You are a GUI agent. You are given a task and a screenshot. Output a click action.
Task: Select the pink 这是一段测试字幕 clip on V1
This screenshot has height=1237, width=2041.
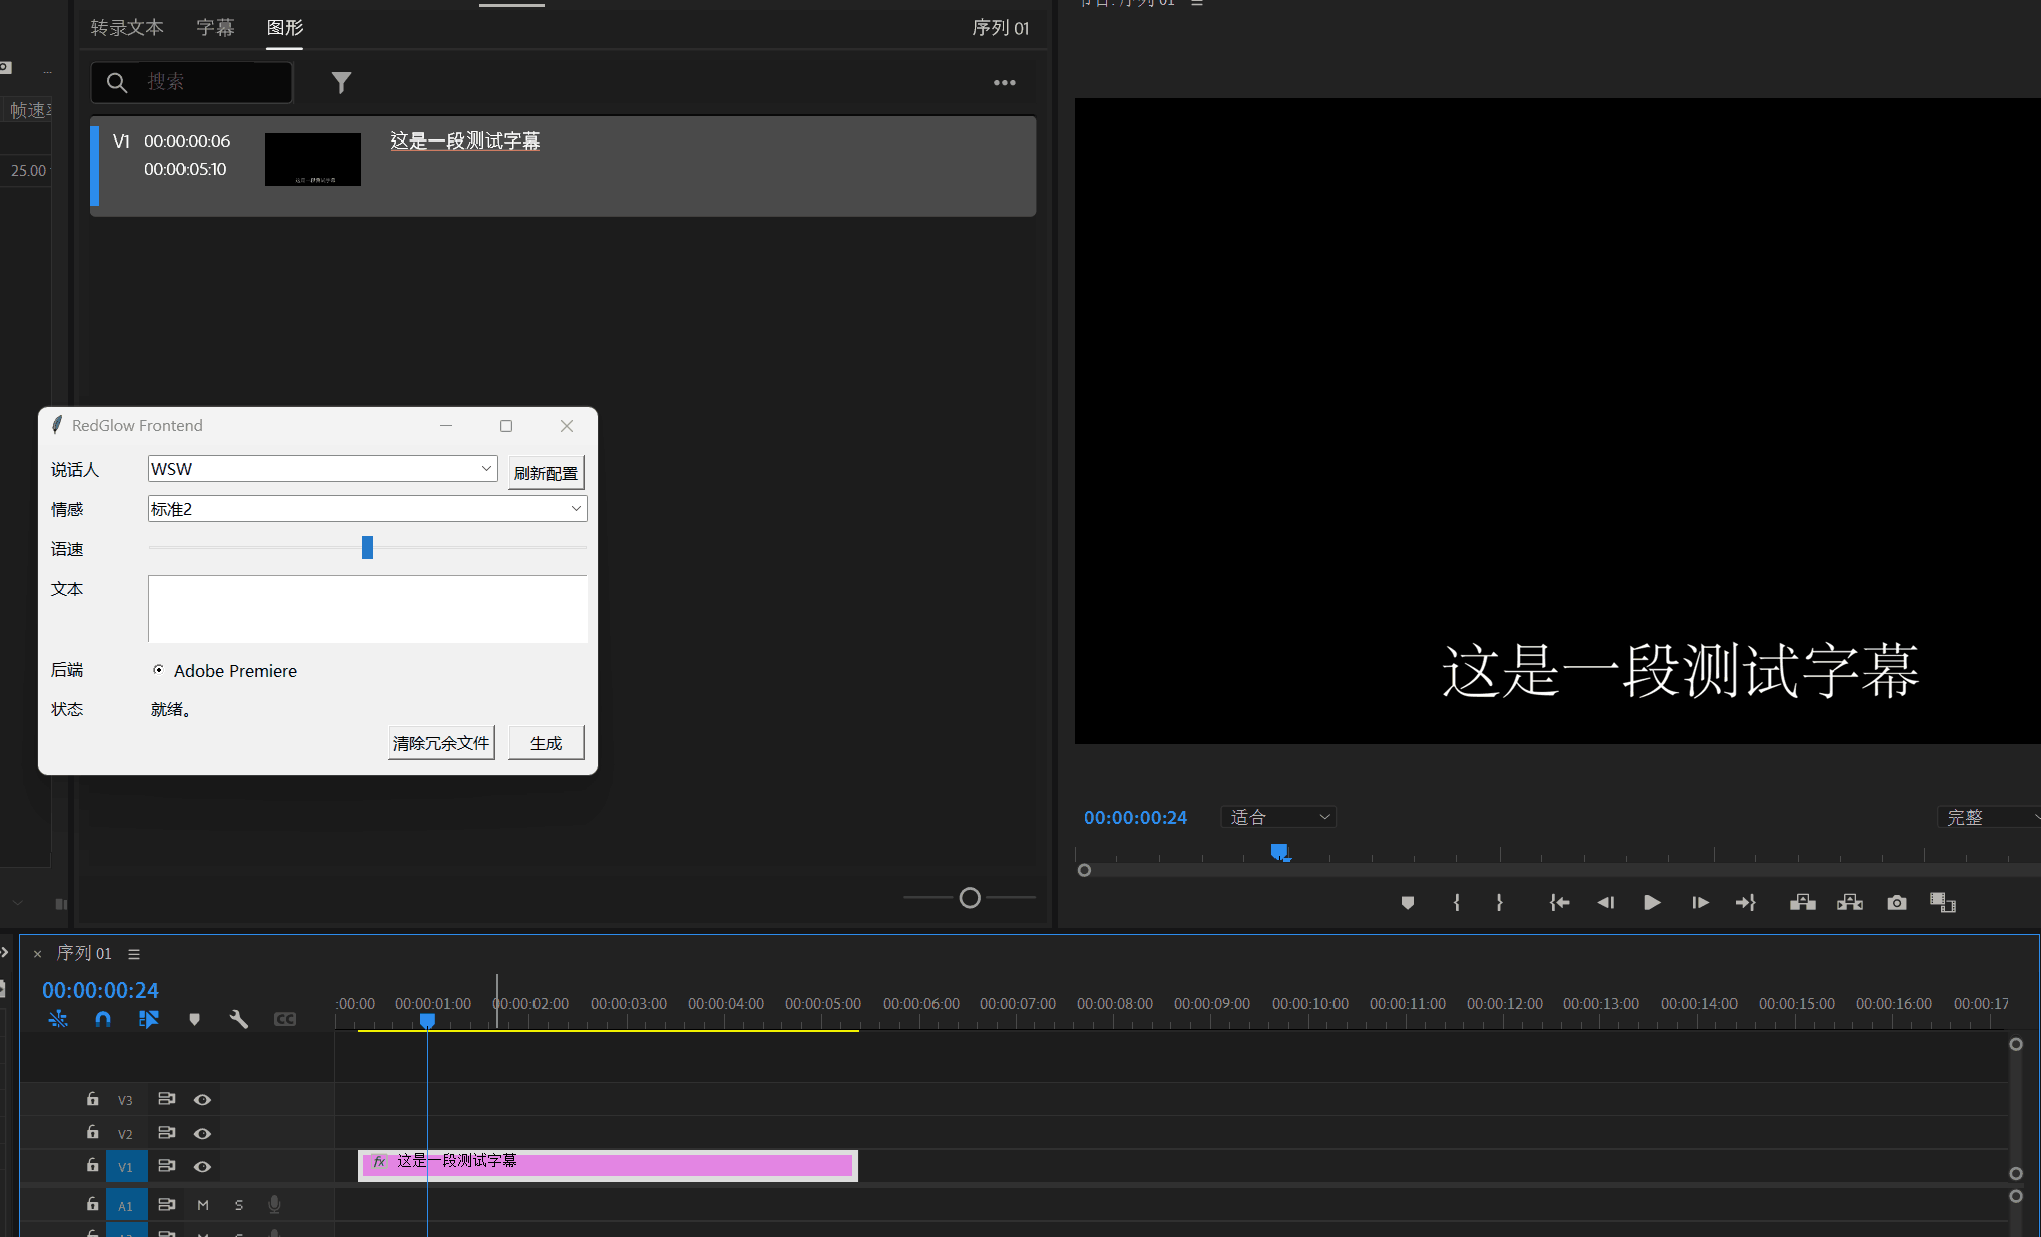tap(608, 1165)
